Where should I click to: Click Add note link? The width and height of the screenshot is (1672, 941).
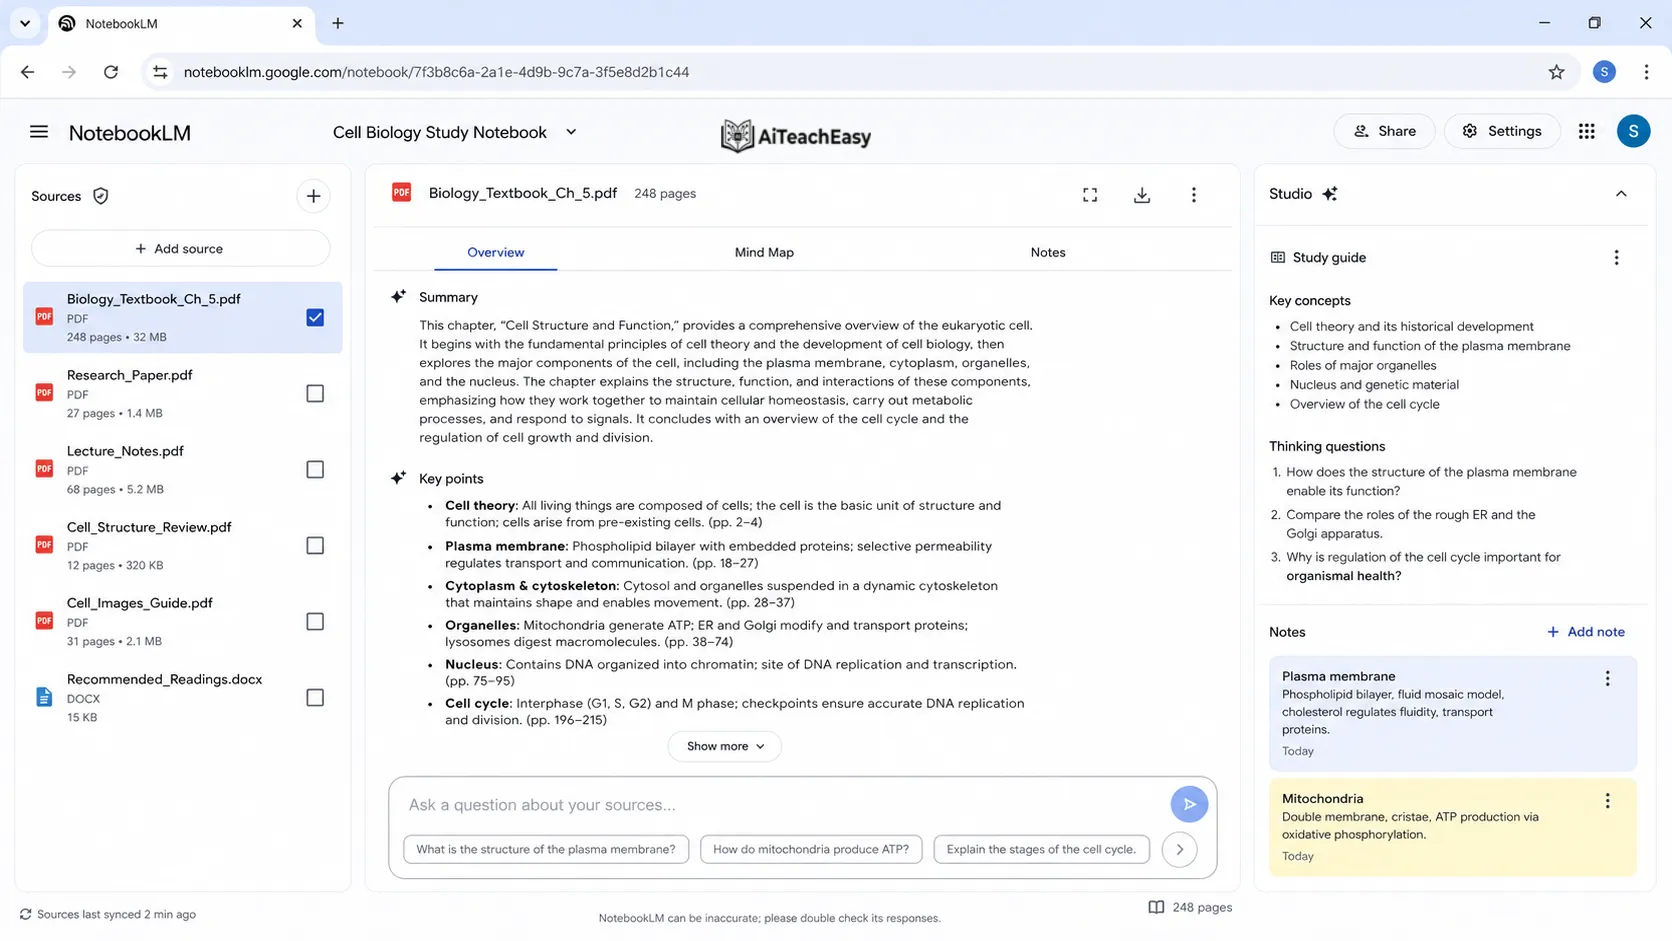click(x=1585, y=632)
